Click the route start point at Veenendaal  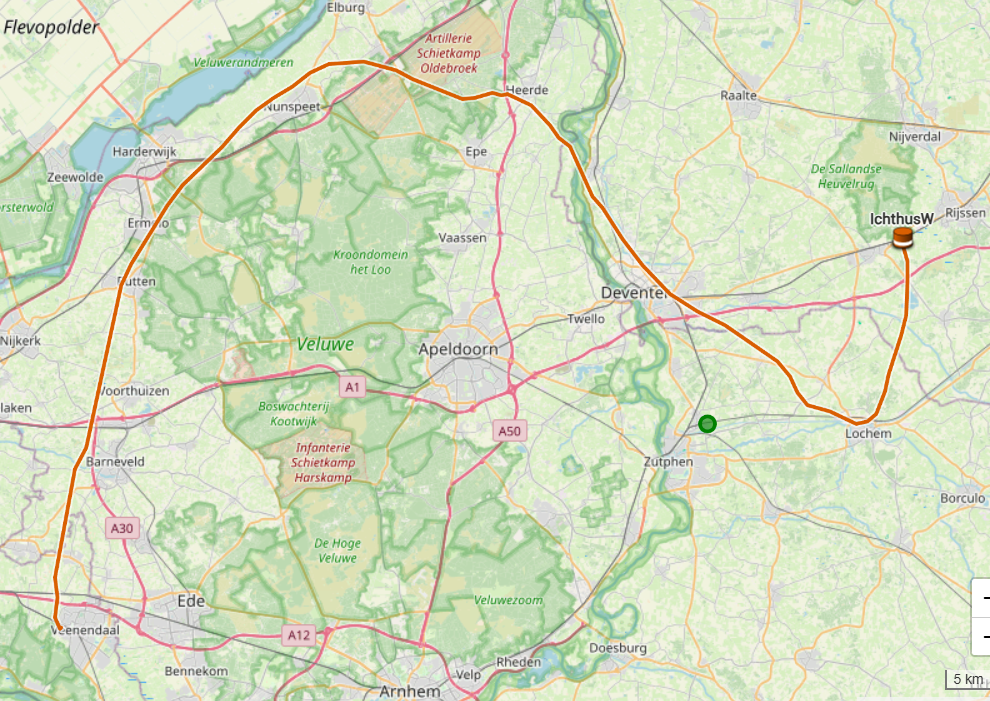pos(58,626)
